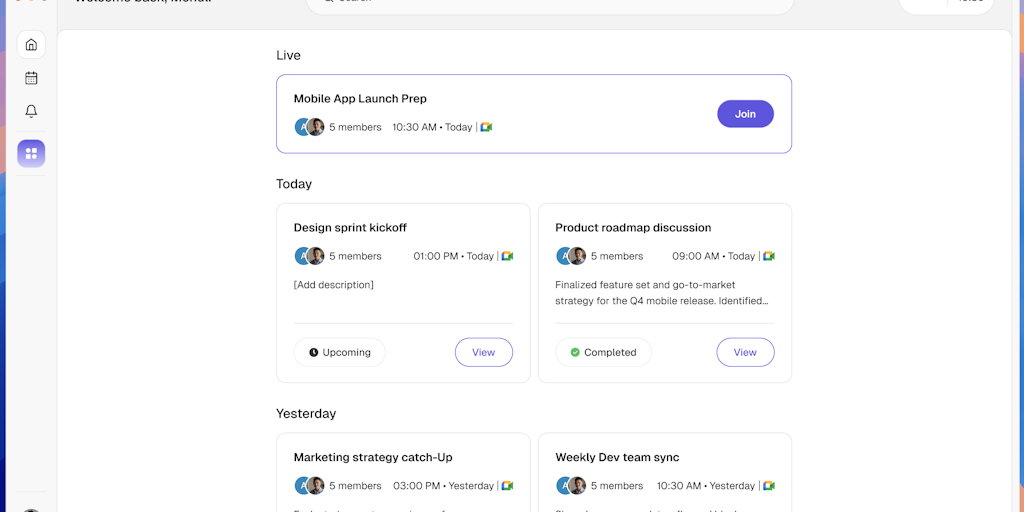Screen dimensions: 1024x512
Task: Open the Design sprint kickoff title
Action: coord(350,228)
